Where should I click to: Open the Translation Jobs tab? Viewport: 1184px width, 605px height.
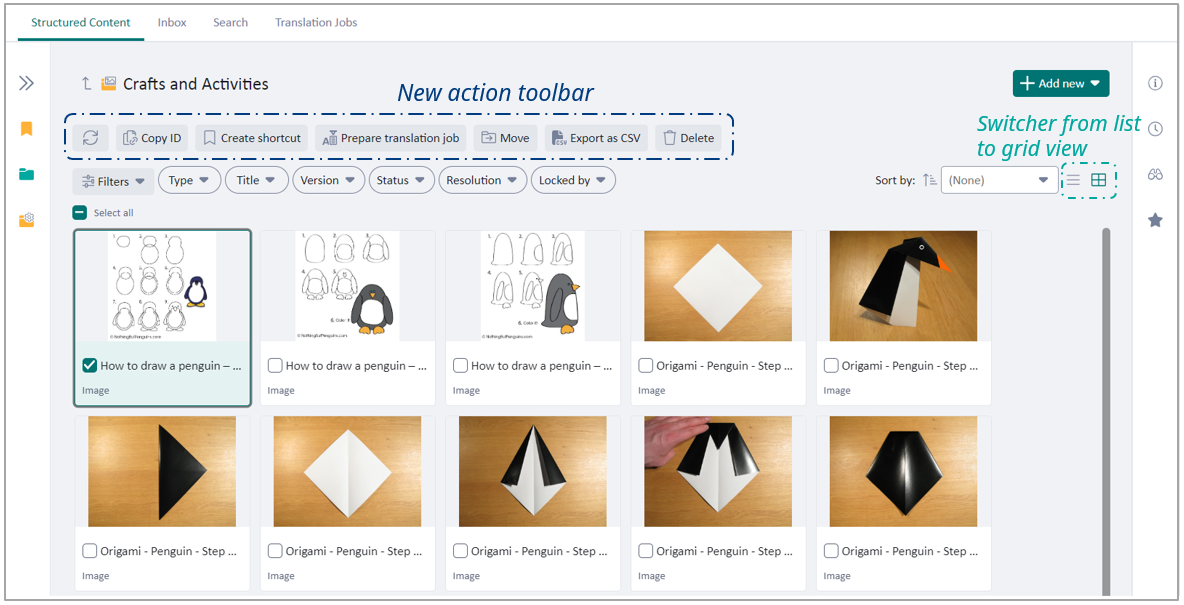316,22
